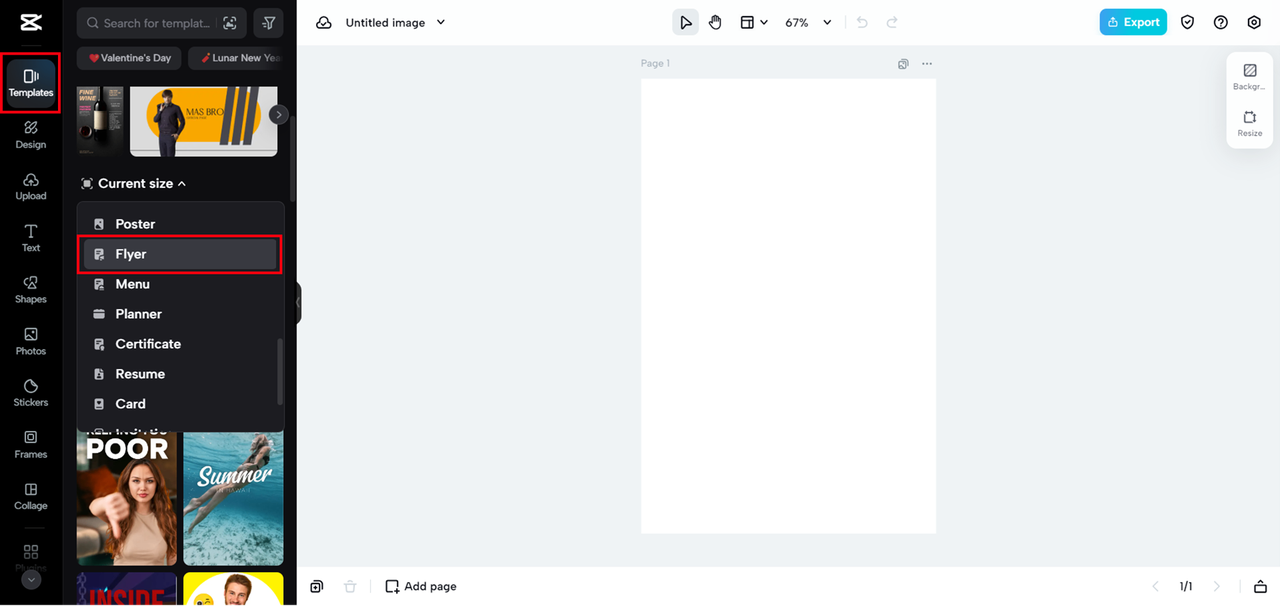Click the Page 1 label
Screen dimensions: 1280x606
tap(655, 63)
